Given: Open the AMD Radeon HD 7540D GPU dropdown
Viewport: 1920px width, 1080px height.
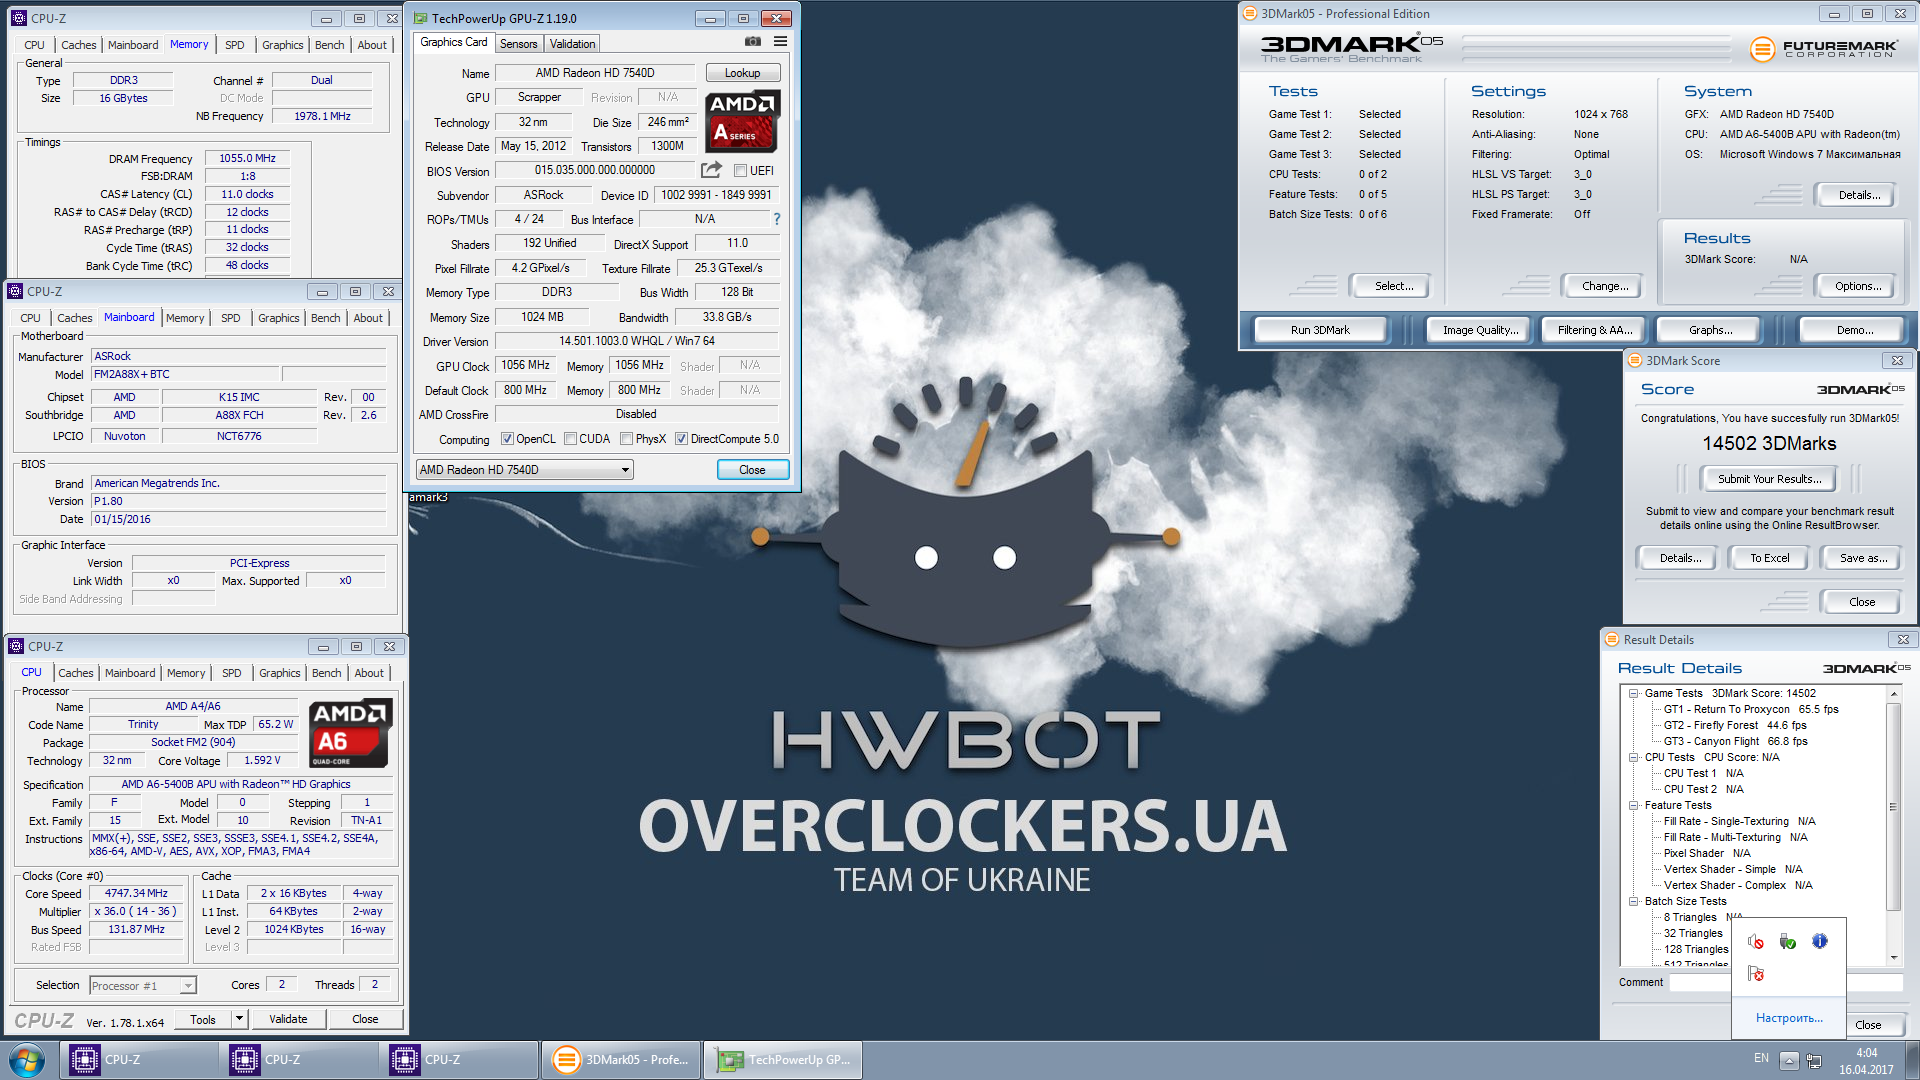Looking at the screenshot, I should [524, 470].
